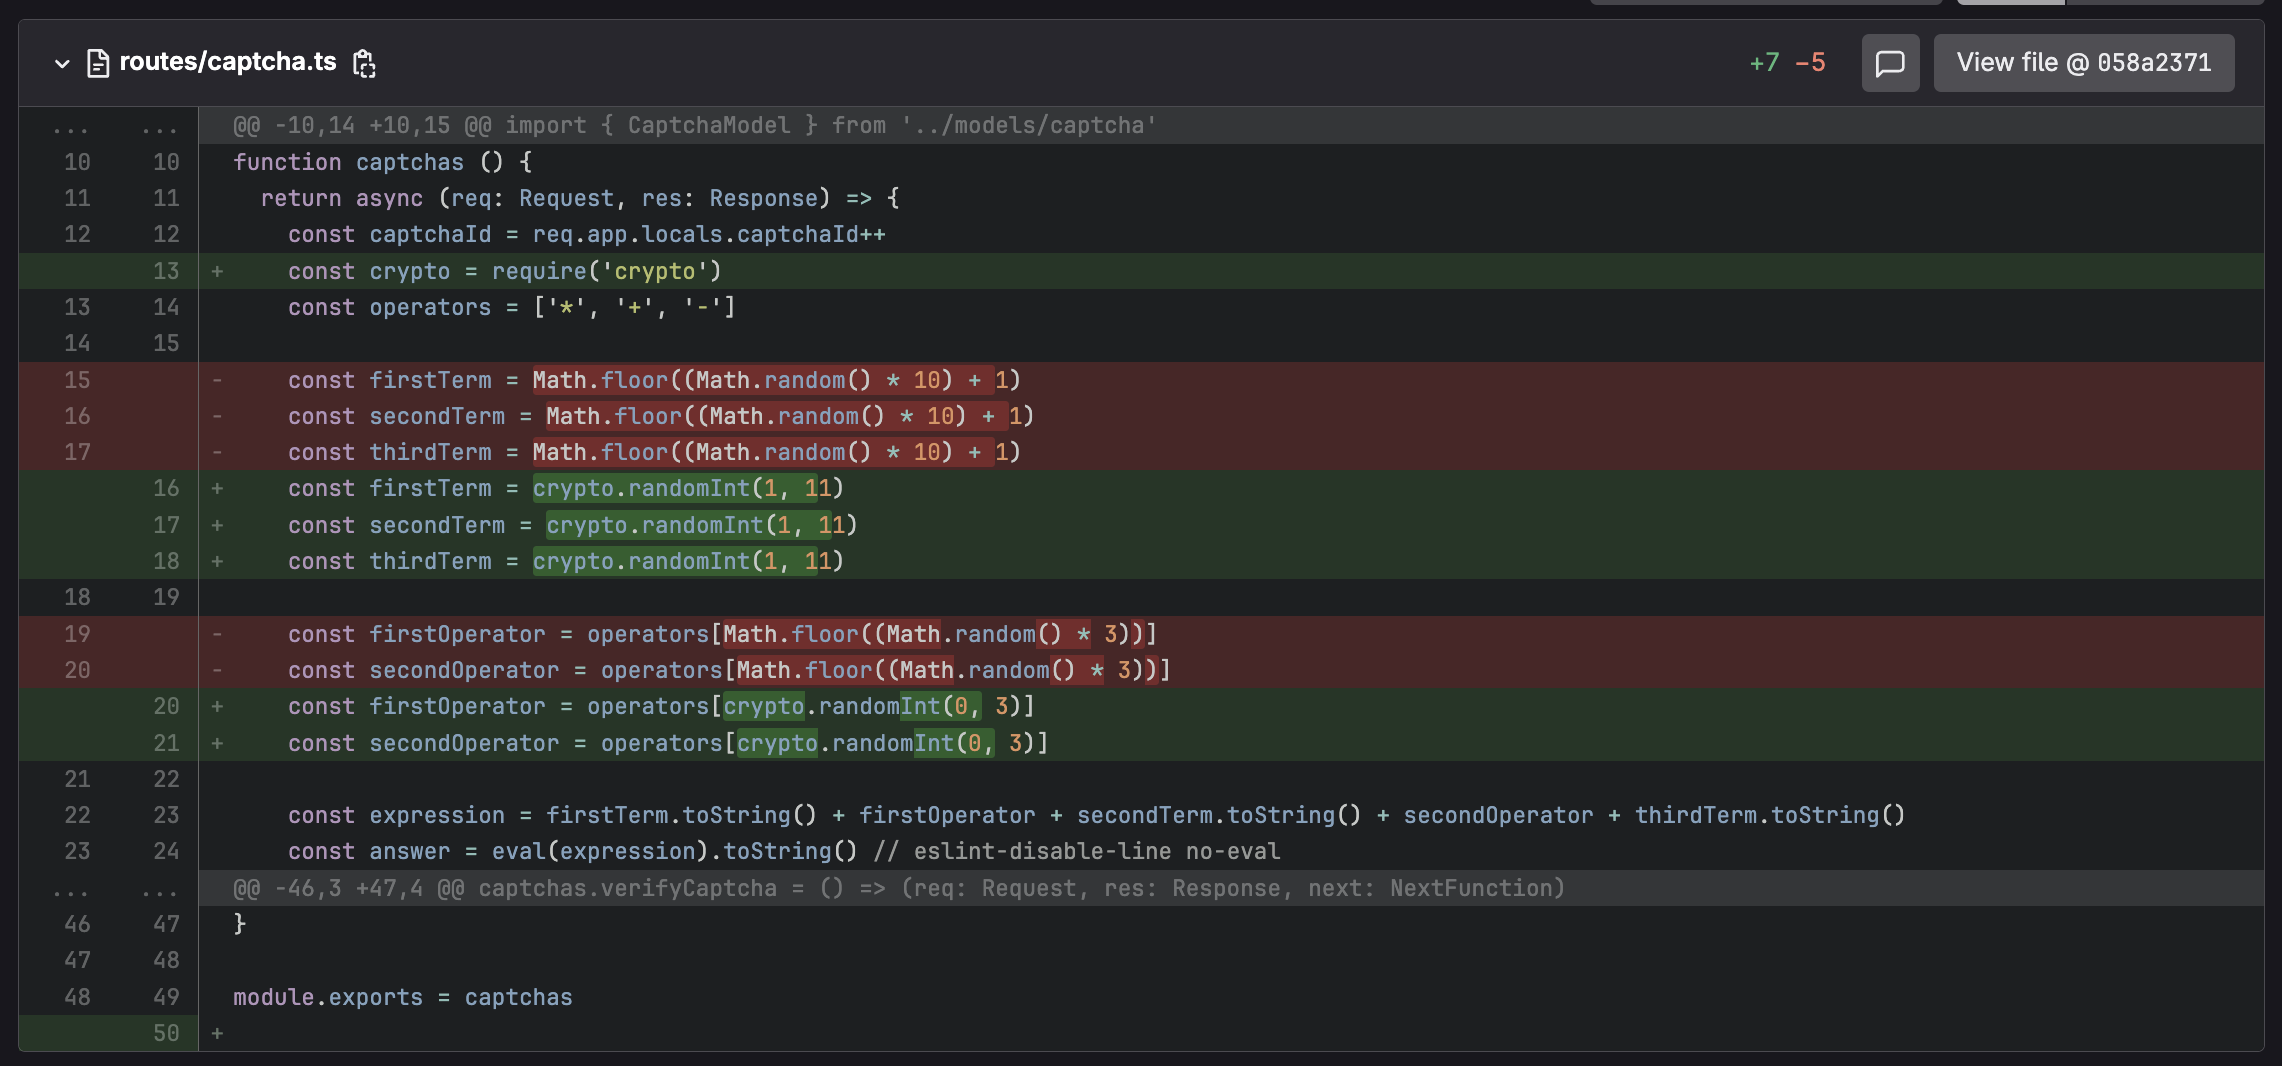Collapse the routes/captcha.ts file diff
The height and width of the screenshot is (1066, 2282).
click(62, 63)
